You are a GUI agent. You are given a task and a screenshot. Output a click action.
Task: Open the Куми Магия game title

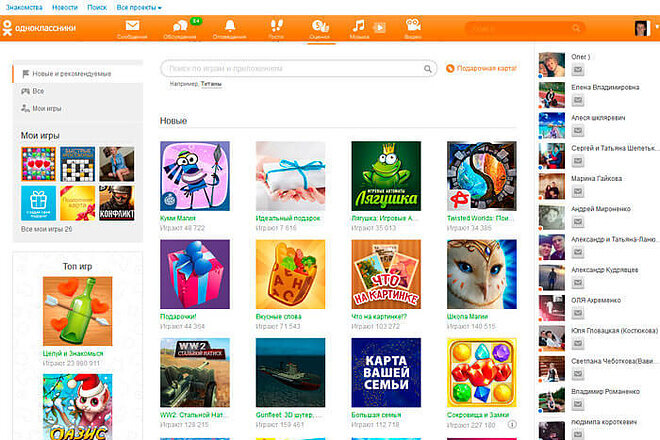coord(178,218)
